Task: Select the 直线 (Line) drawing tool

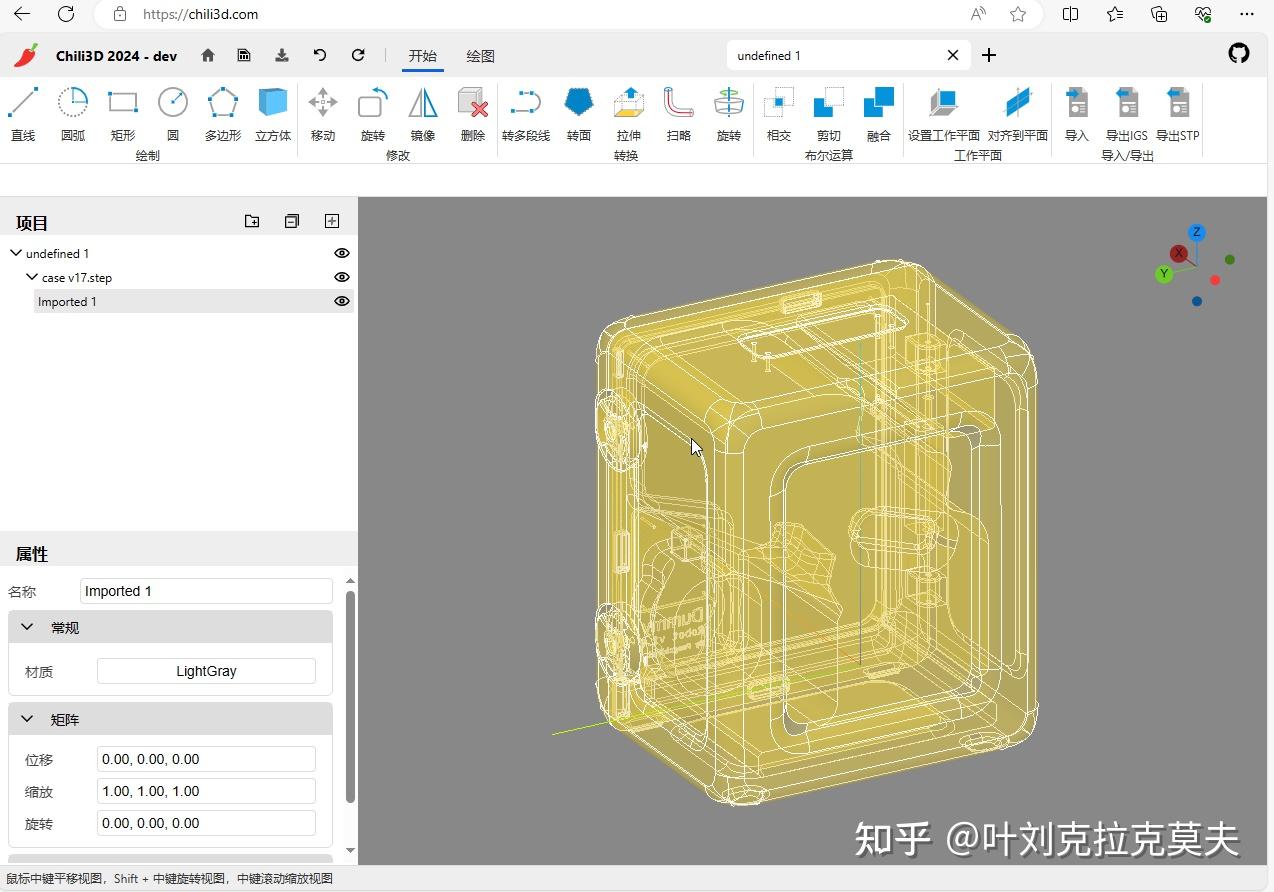Action: 22,110
